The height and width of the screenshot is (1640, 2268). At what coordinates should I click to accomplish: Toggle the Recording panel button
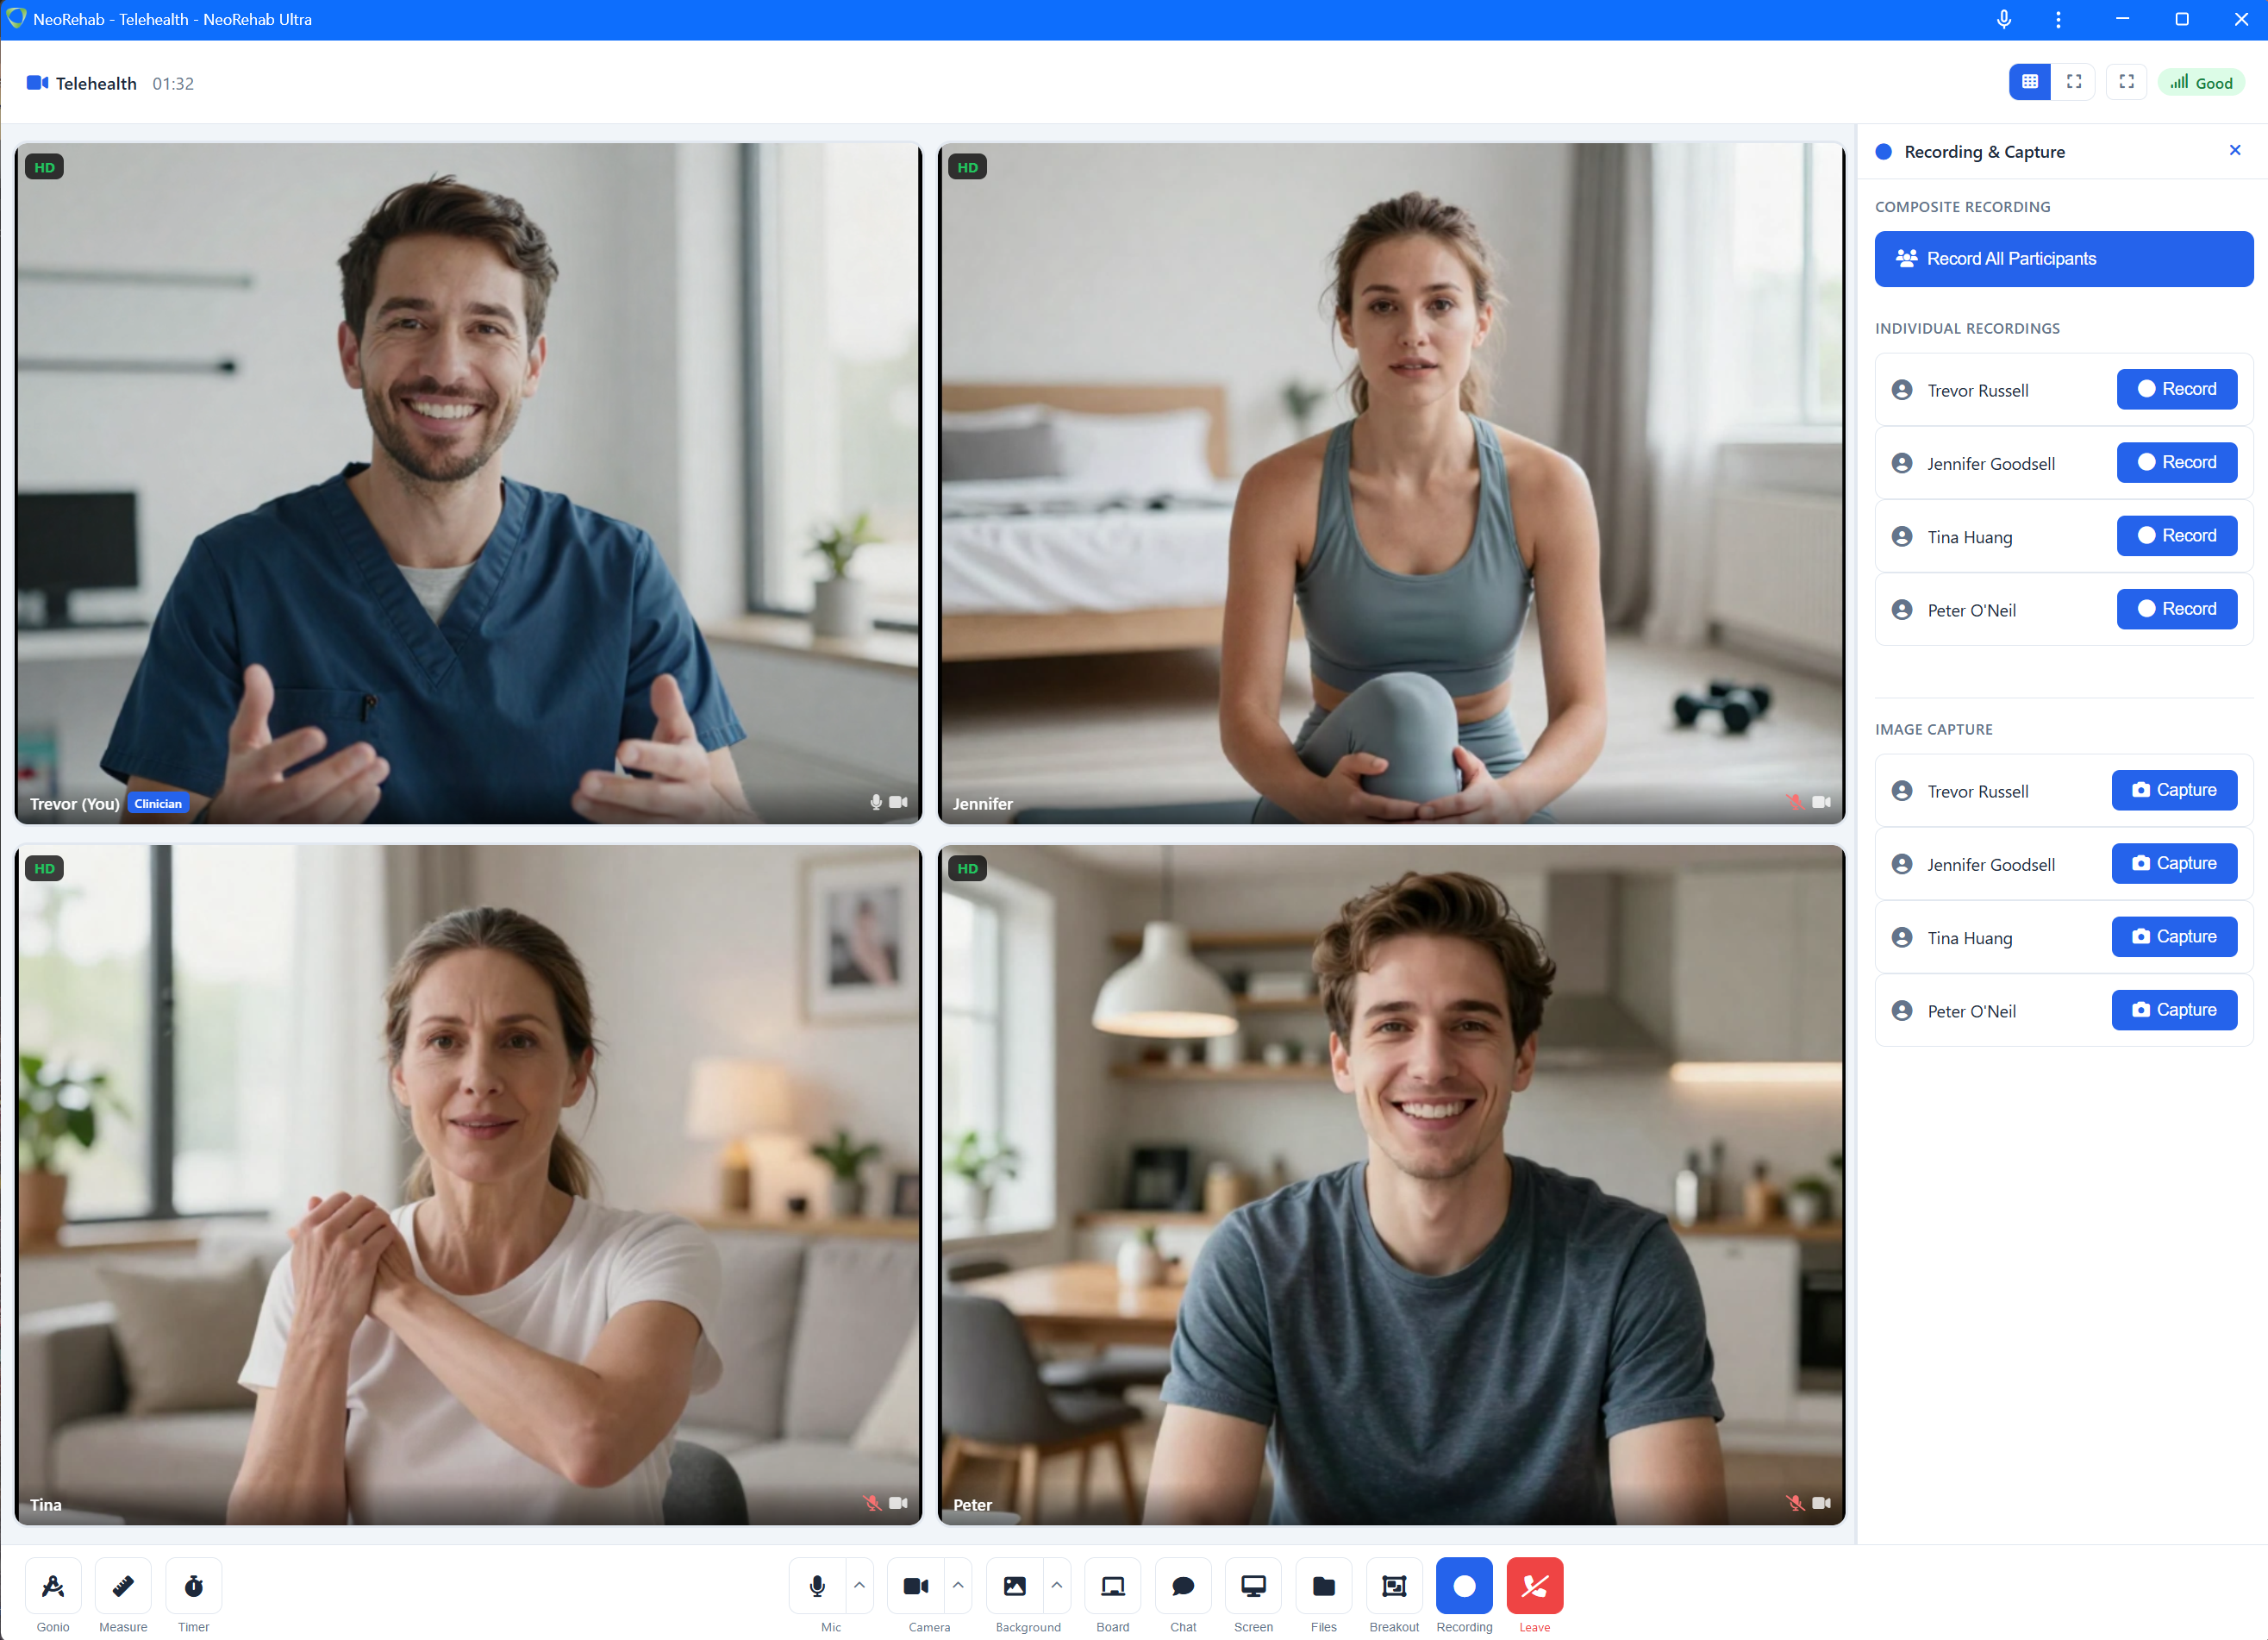[x=1464, y=1585]
